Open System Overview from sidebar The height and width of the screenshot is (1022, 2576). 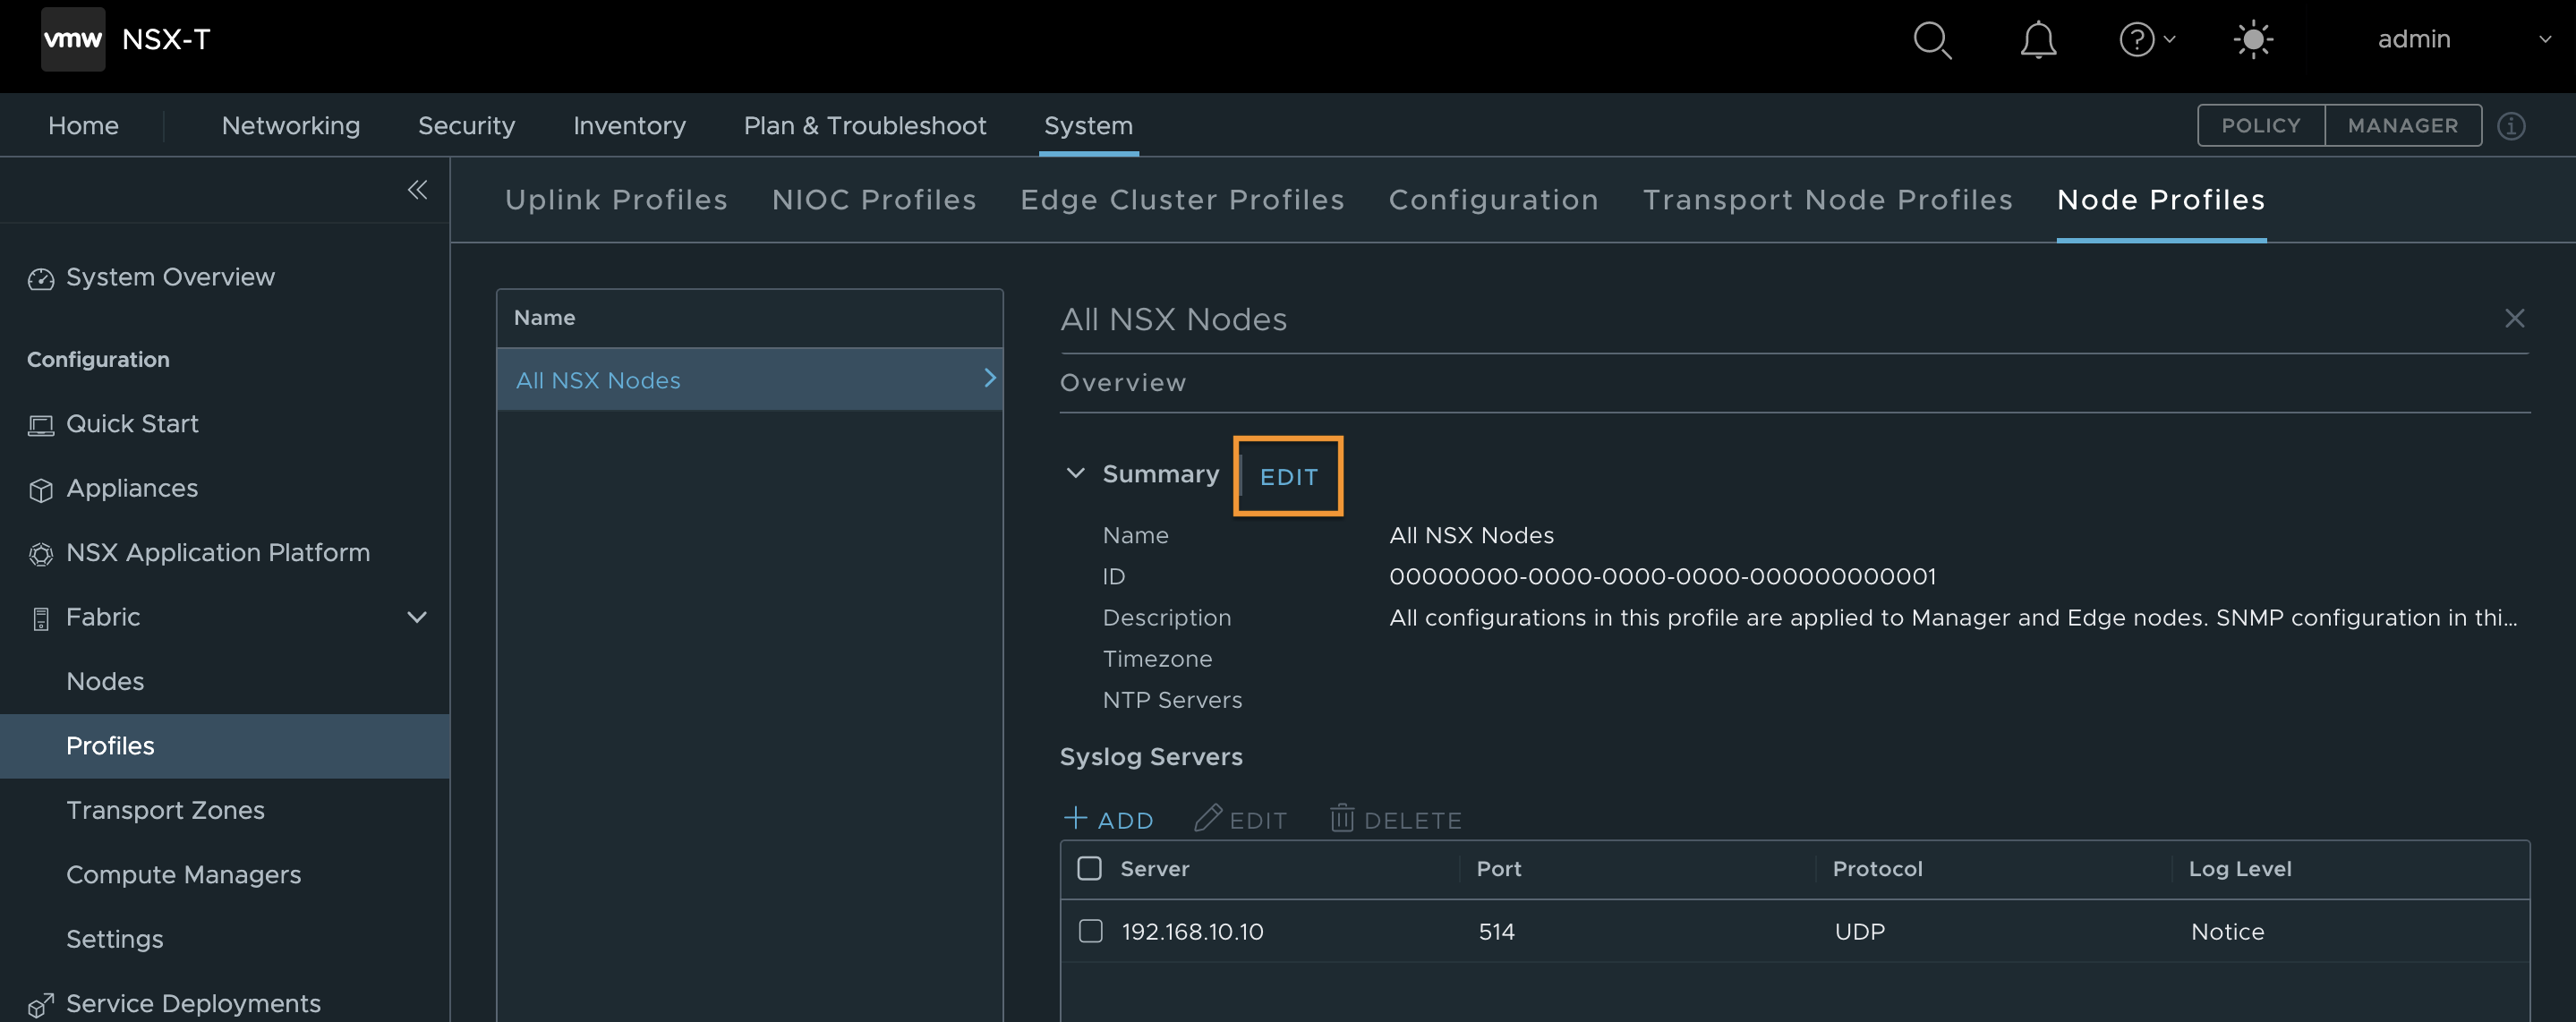(169, 277)
